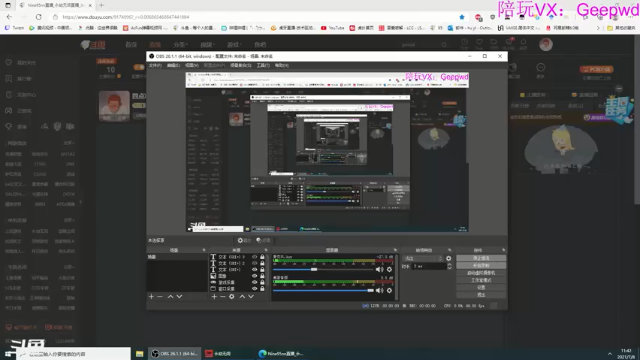Click the Stop Streaming button
640x360 pixels.
pos(481,258)
